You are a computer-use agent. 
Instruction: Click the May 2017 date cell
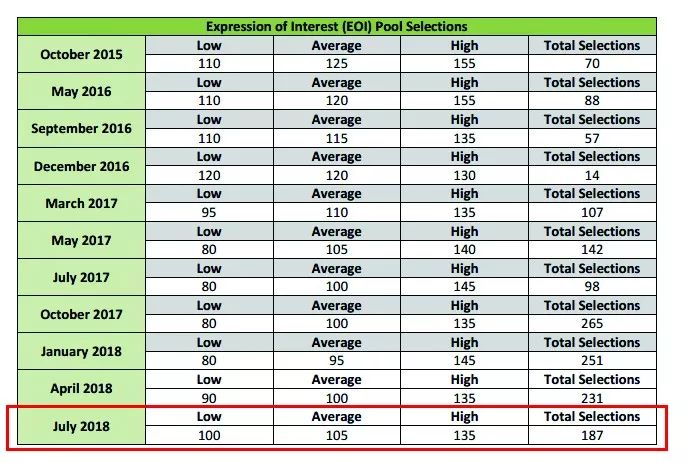pos(82,240)
